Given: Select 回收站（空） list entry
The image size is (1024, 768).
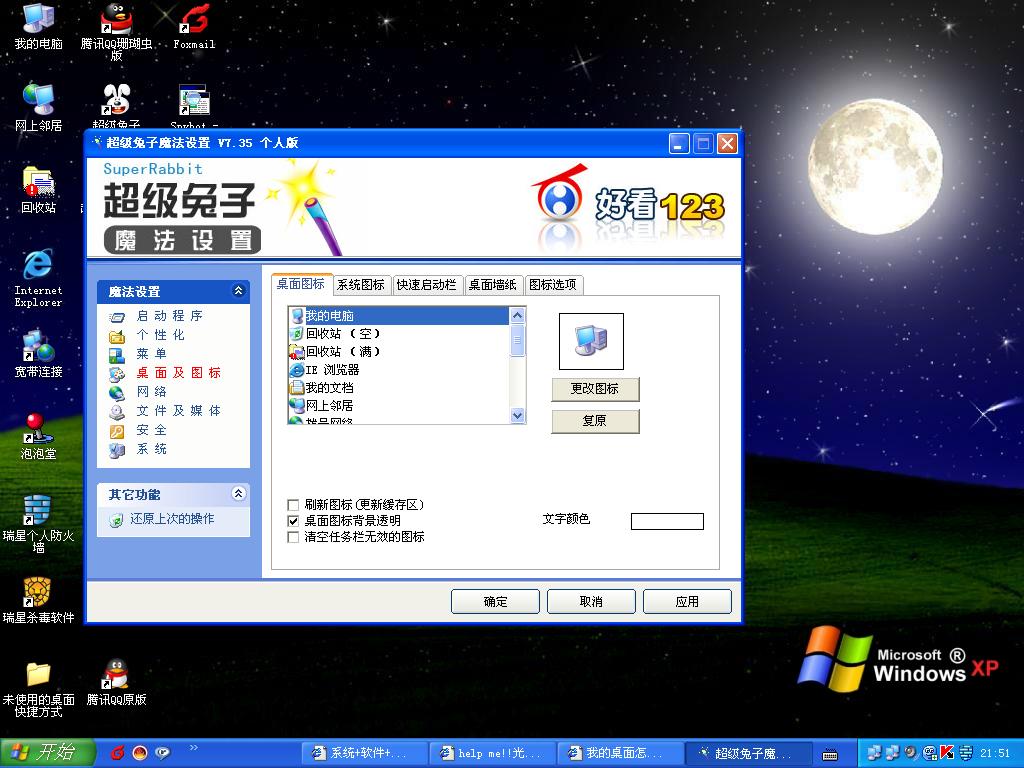Looking at the screenshot, I should (398, 334).
